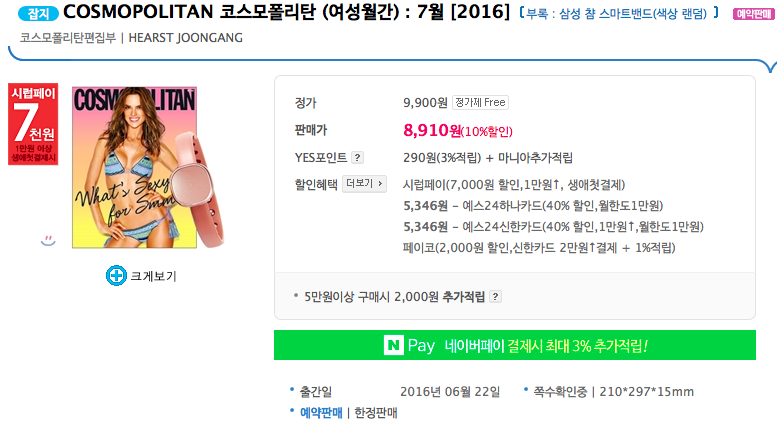Click the blue 예약판매 link at bottom

(320, 412)
